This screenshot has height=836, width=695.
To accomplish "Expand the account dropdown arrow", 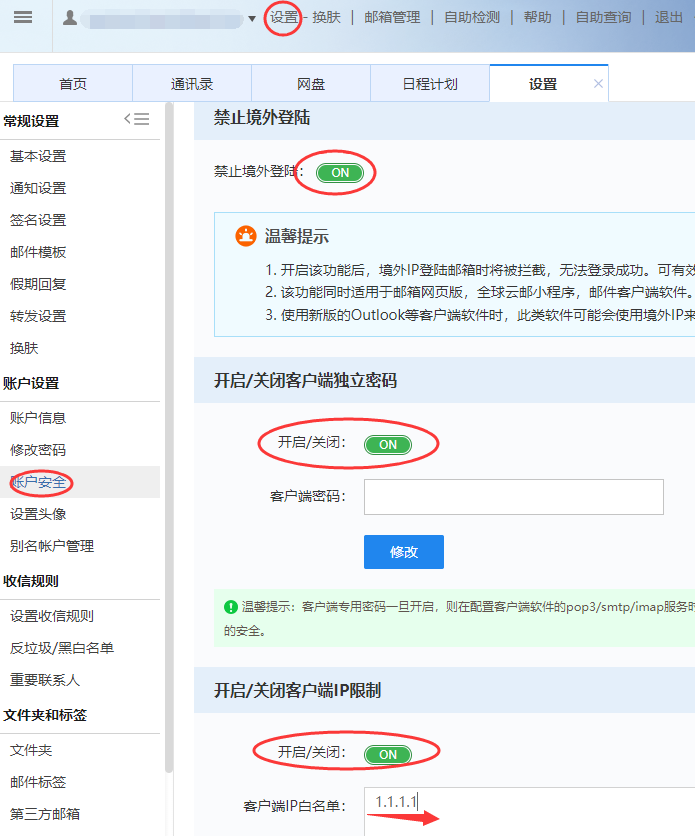I will (x=252, y=18).
